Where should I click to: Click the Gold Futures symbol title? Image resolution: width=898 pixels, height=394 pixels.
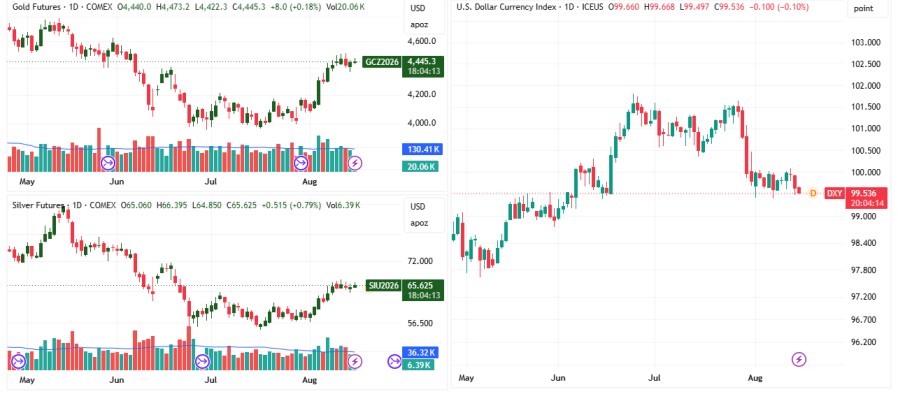point(35,7)
